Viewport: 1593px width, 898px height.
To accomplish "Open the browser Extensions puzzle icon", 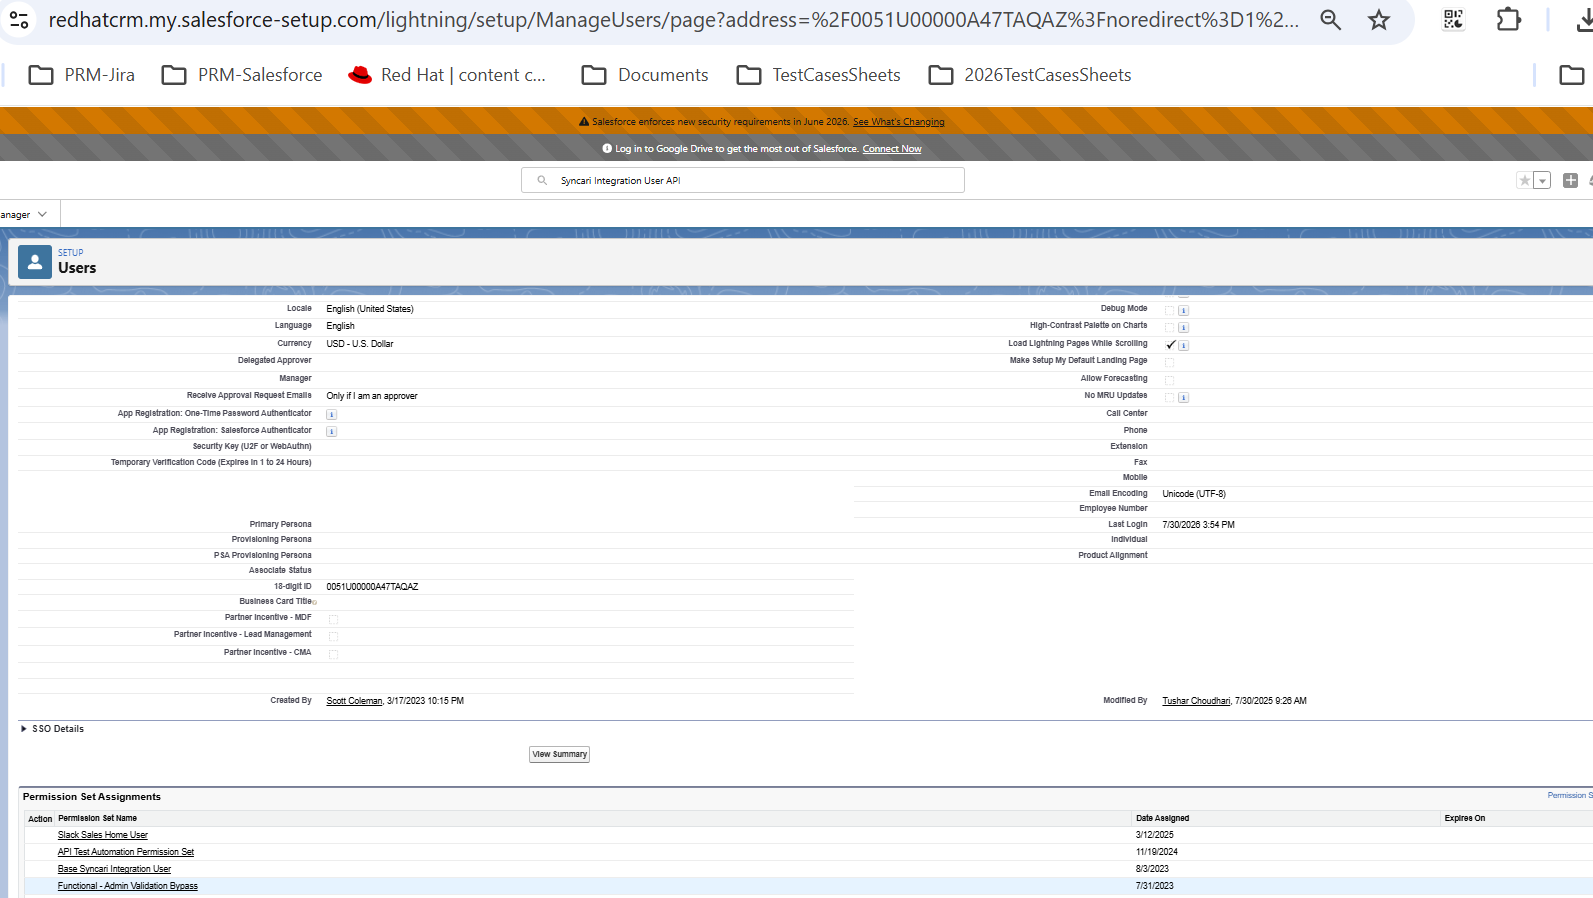I will [x=1508, y=20].
